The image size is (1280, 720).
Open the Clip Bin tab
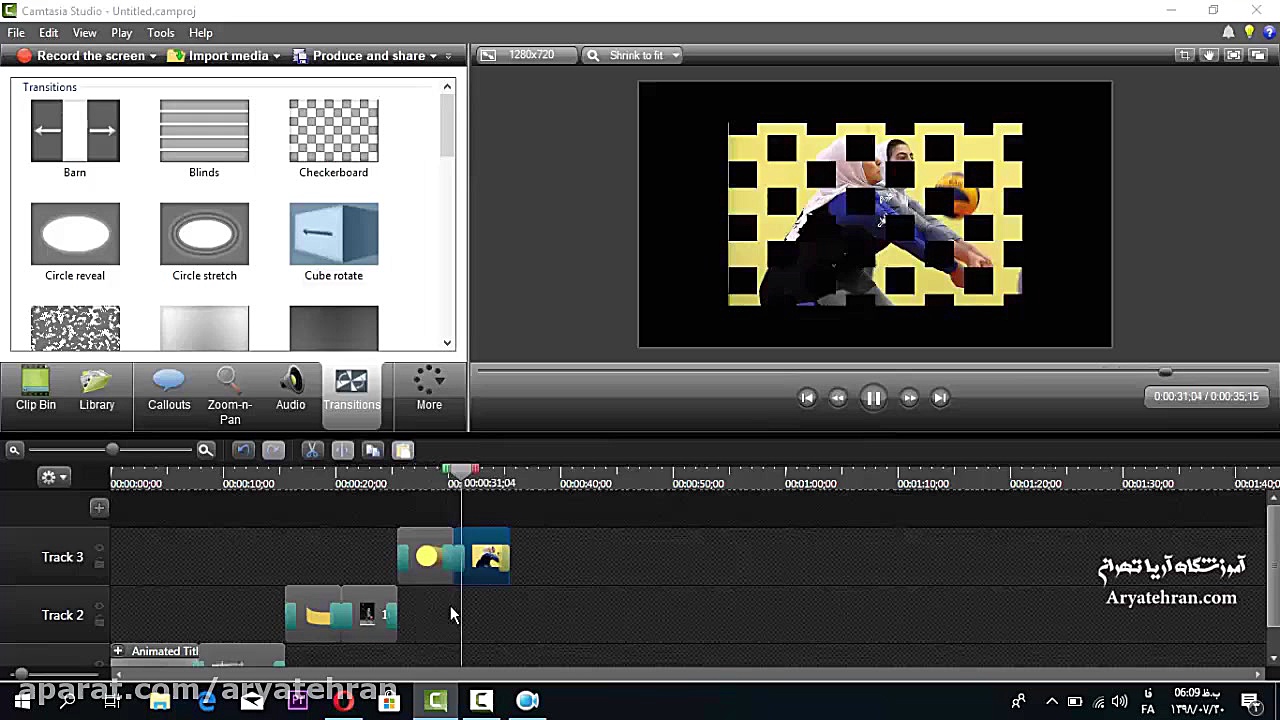coord(36,389)
